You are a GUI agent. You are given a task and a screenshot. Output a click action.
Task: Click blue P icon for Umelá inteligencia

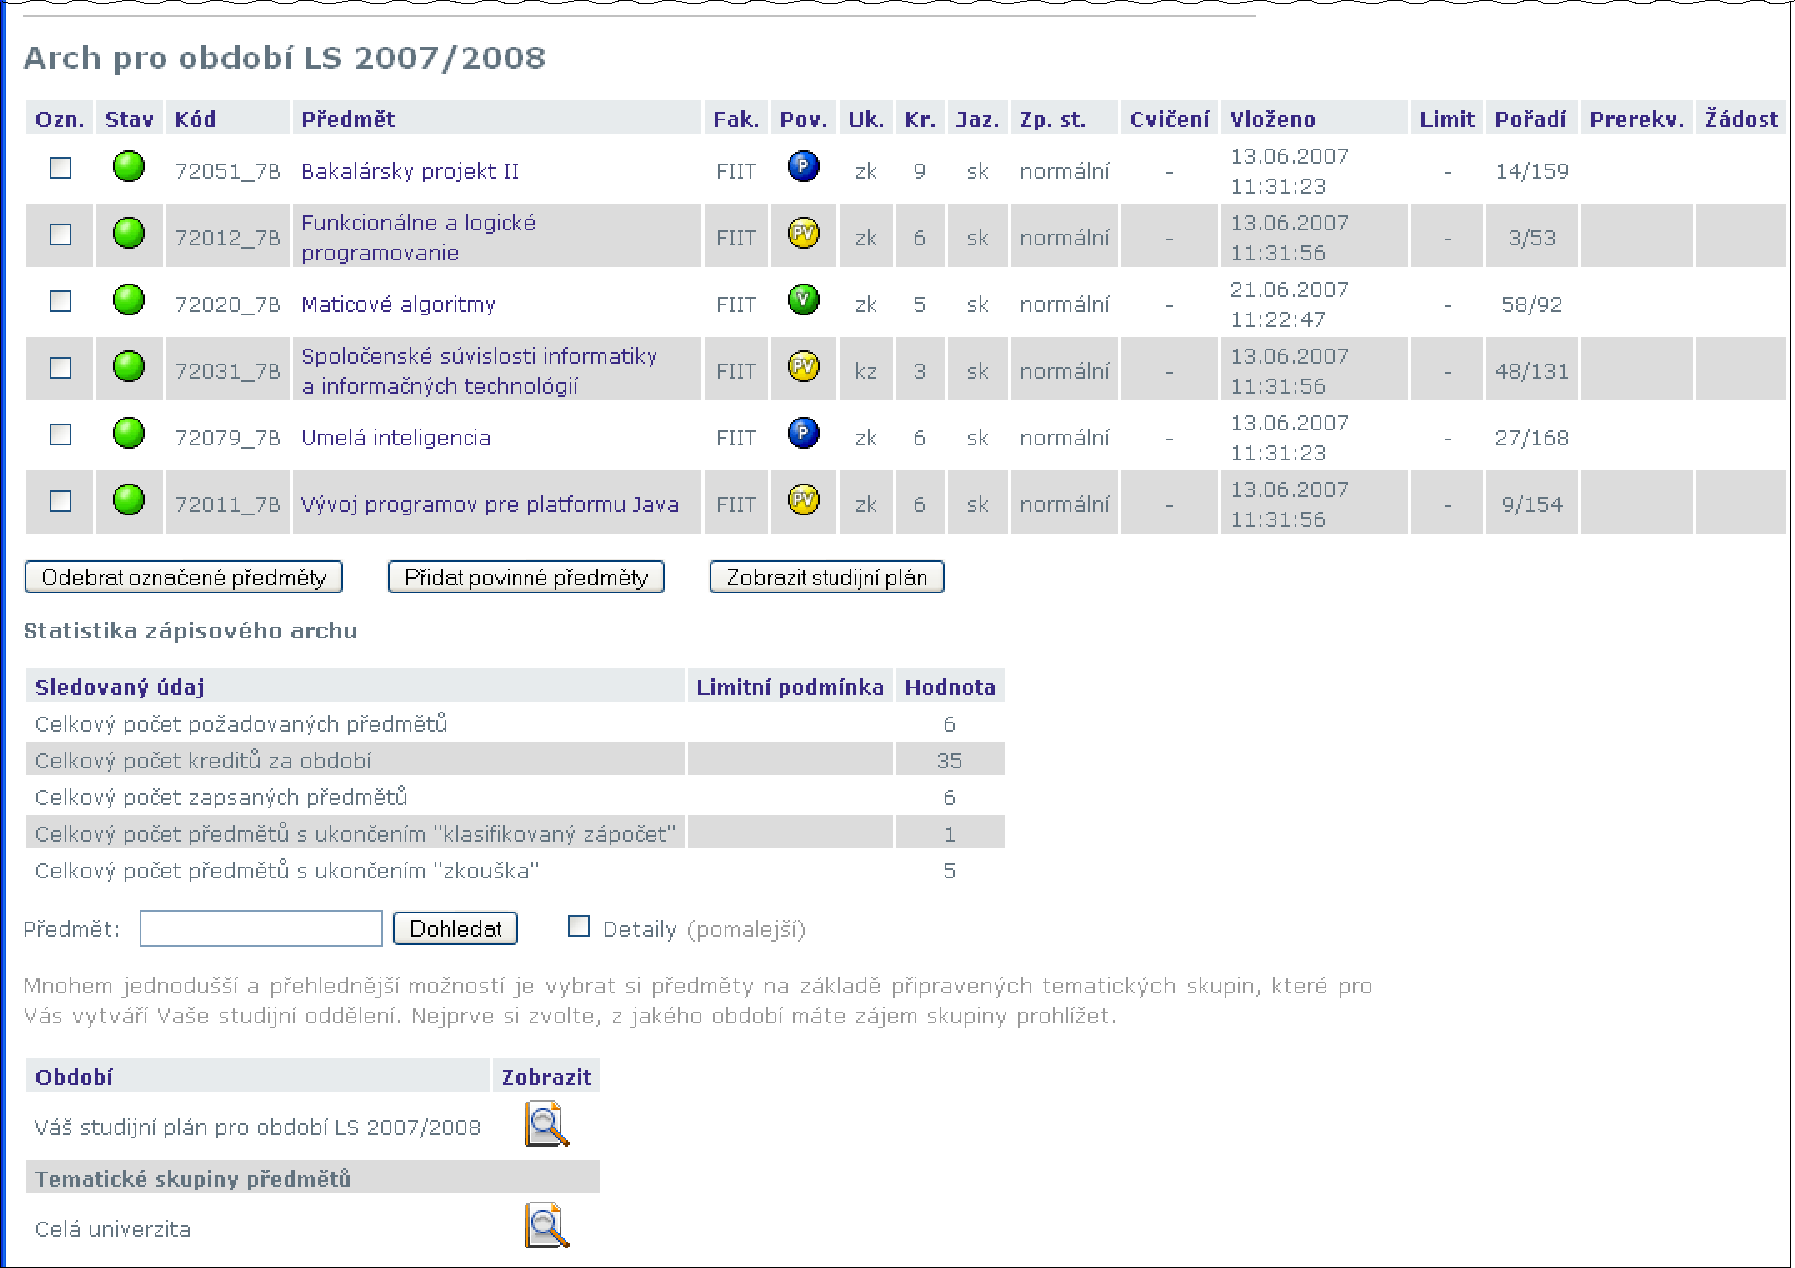[x=804, y=433]
